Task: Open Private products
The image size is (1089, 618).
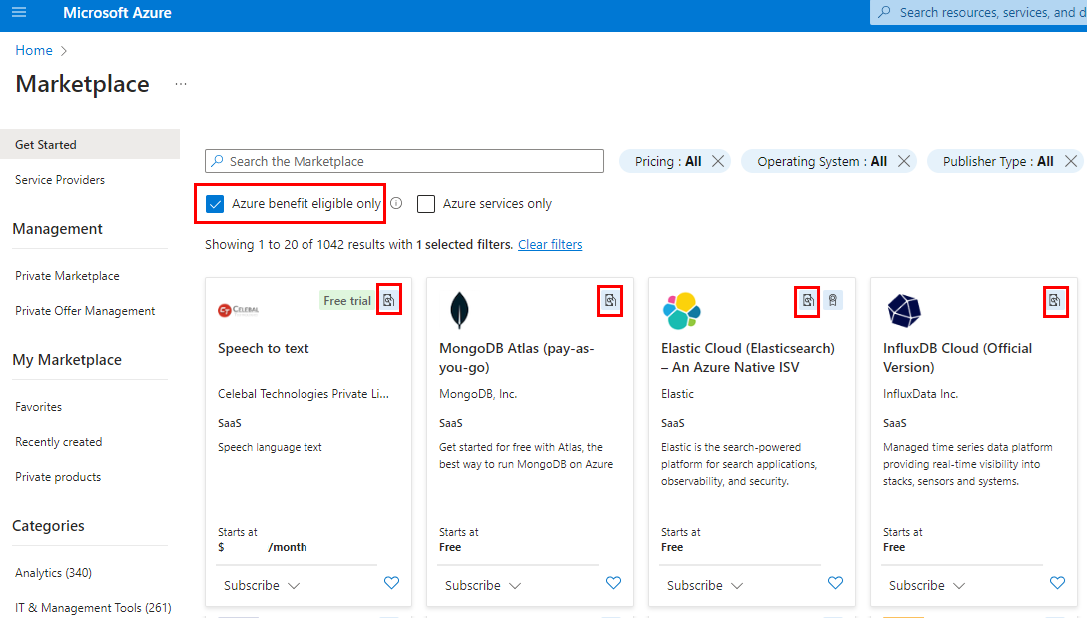Action: 58,477
